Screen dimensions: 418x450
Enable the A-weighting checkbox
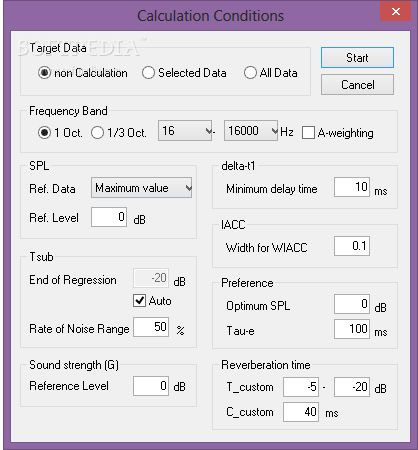tap(338, 133)
